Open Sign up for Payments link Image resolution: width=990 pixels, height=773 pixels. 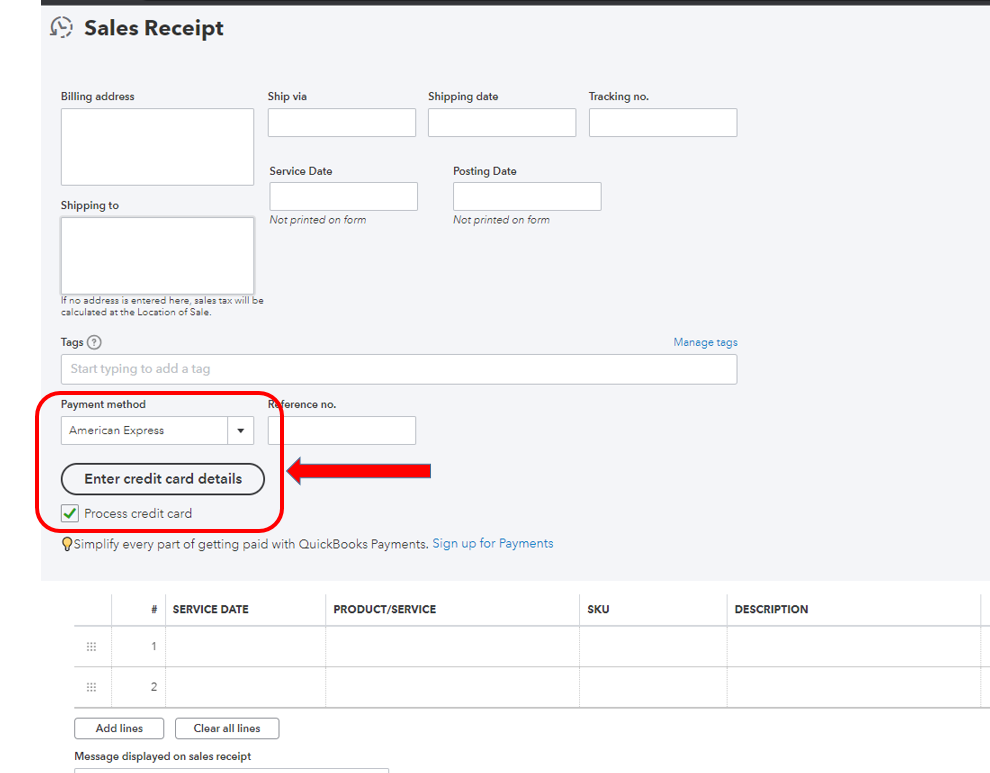492,543
